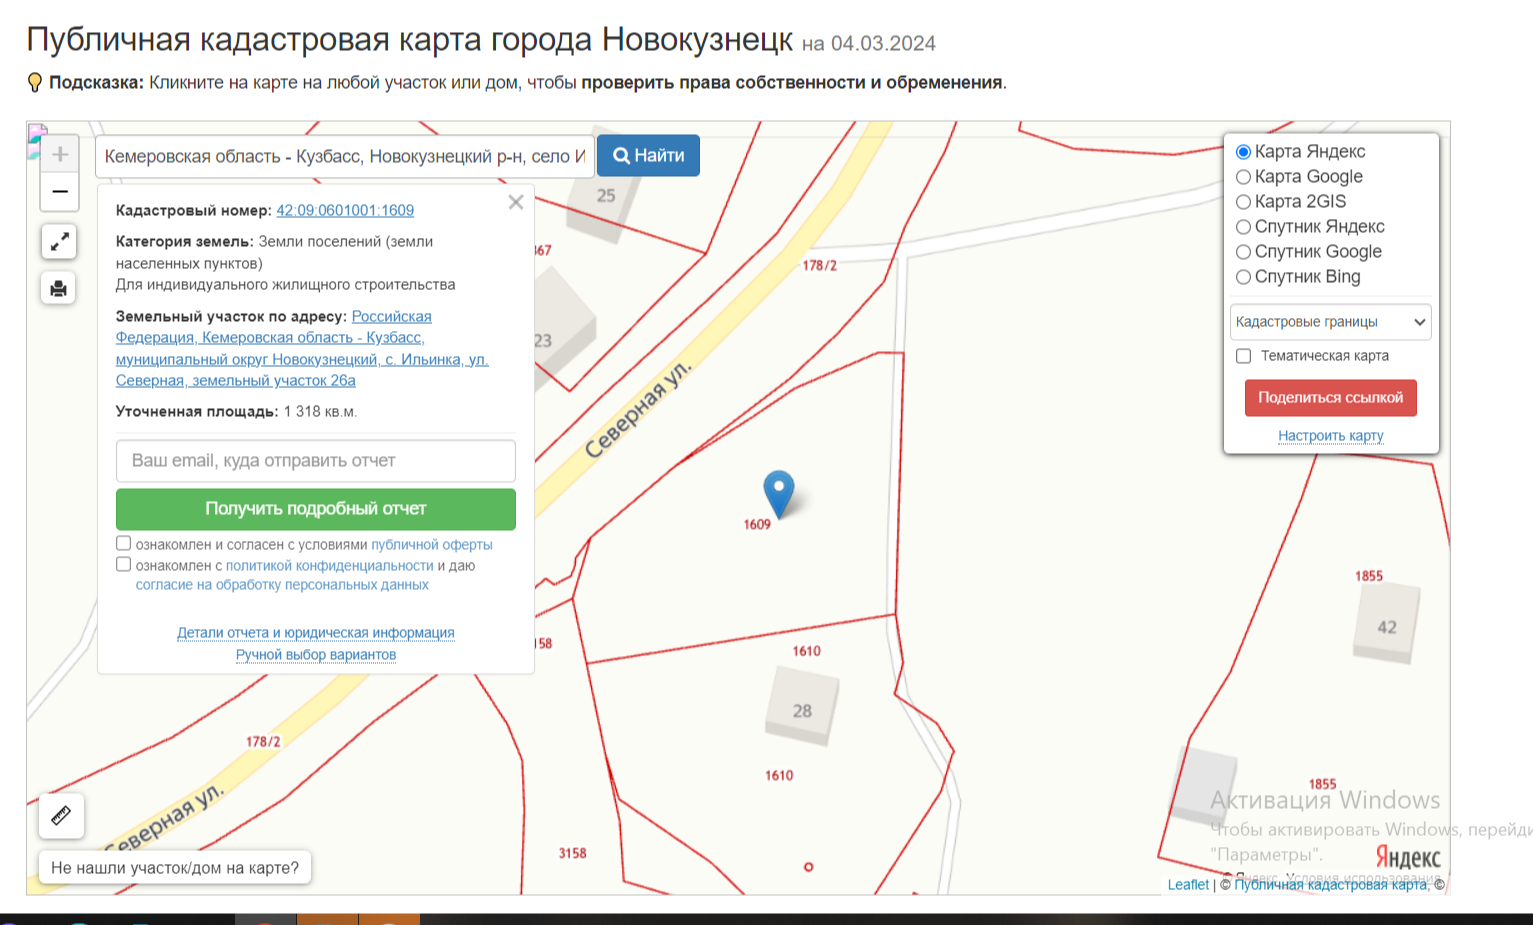
Task: Click the Ручной выбор вариантов link
Action: pos(316,655)
